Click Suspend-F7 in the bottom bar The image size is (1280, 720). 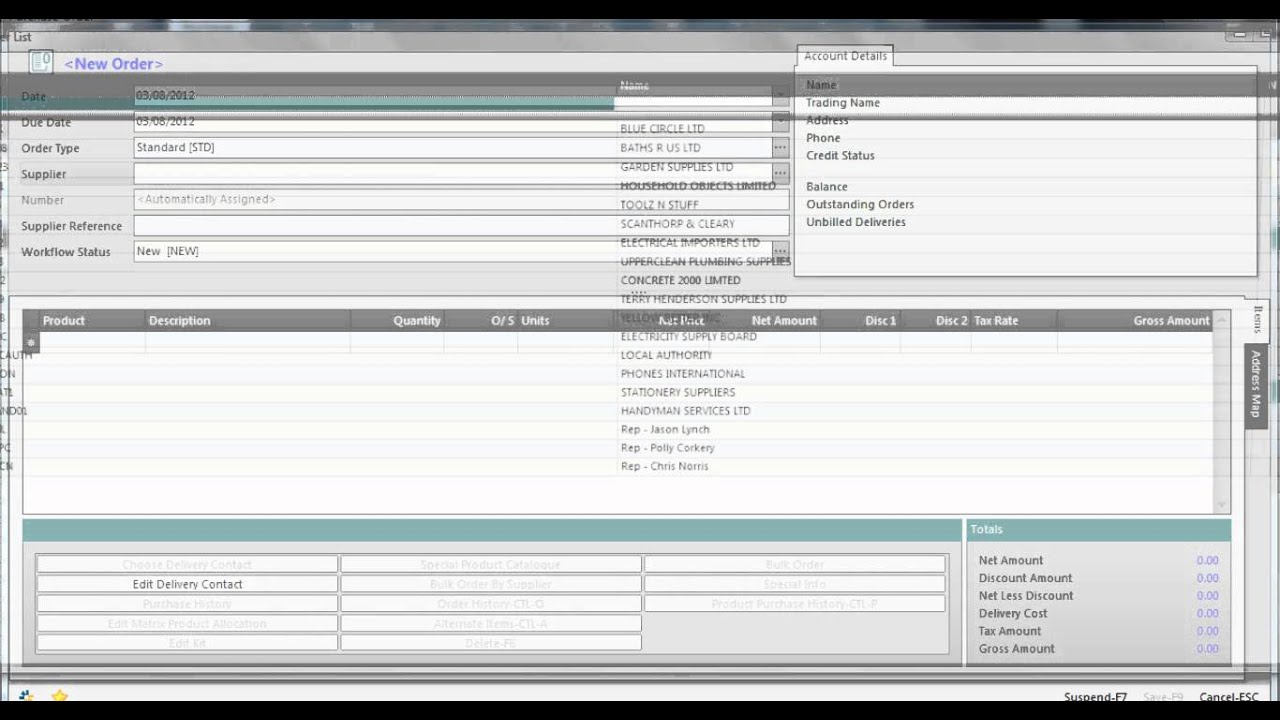click(1095, 697)
